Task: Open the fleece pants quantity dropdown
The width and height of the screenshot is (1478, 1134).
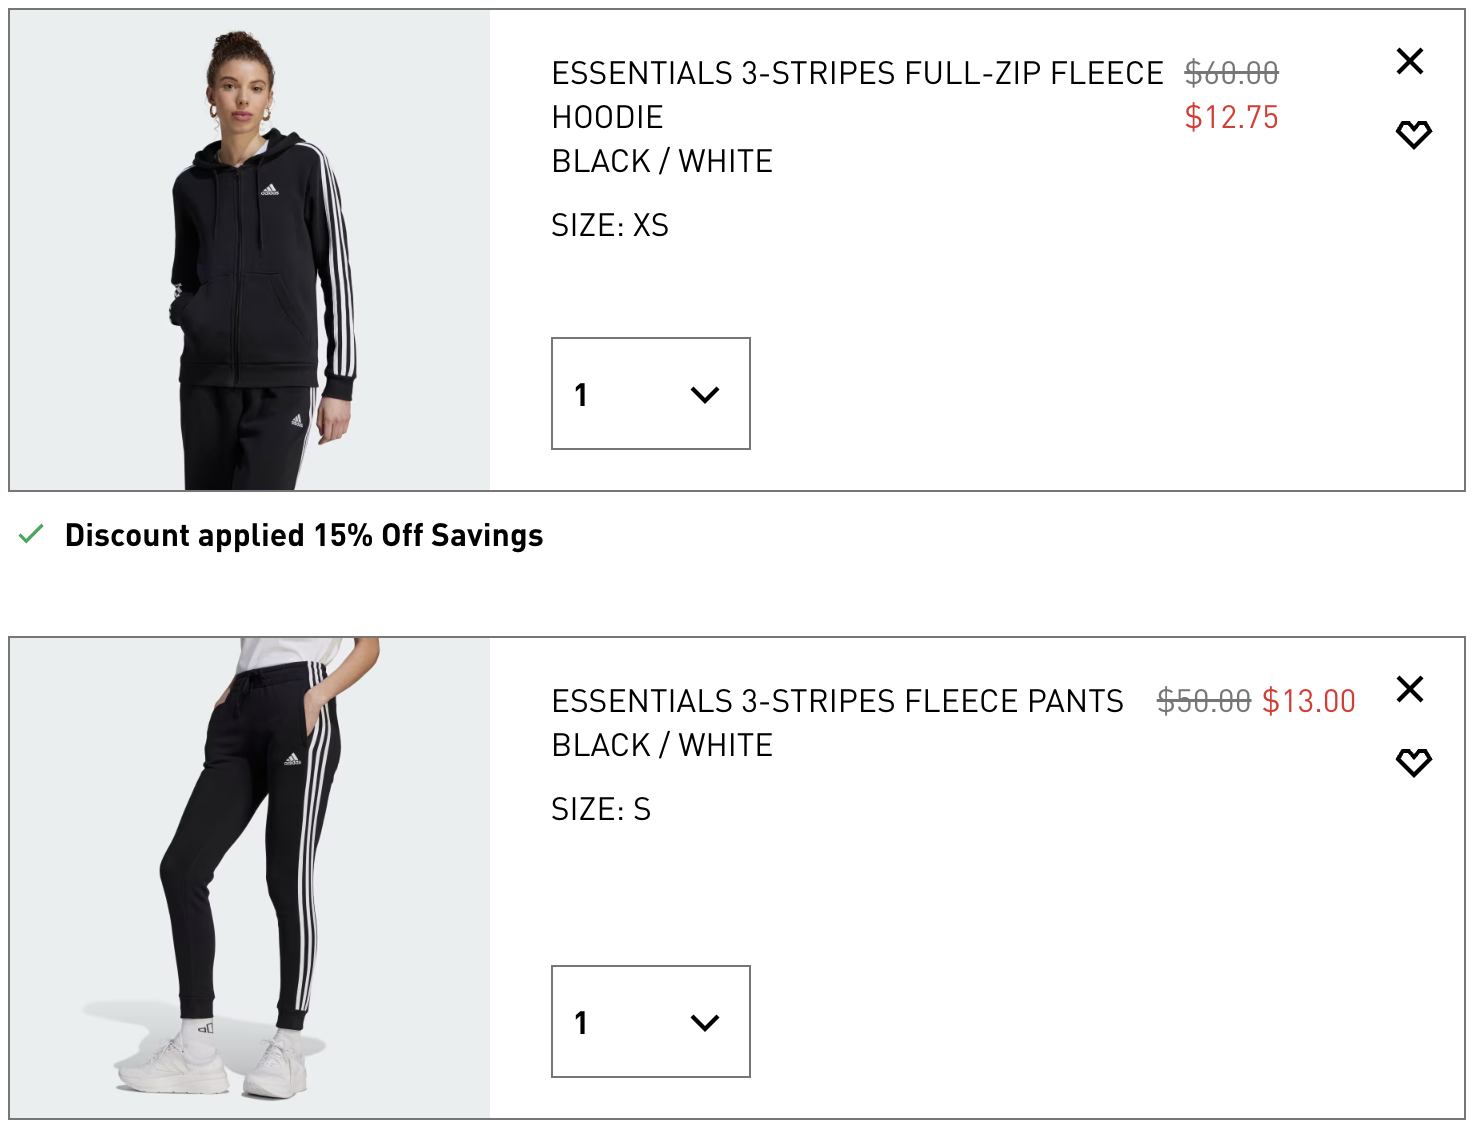Action: 650,1021
